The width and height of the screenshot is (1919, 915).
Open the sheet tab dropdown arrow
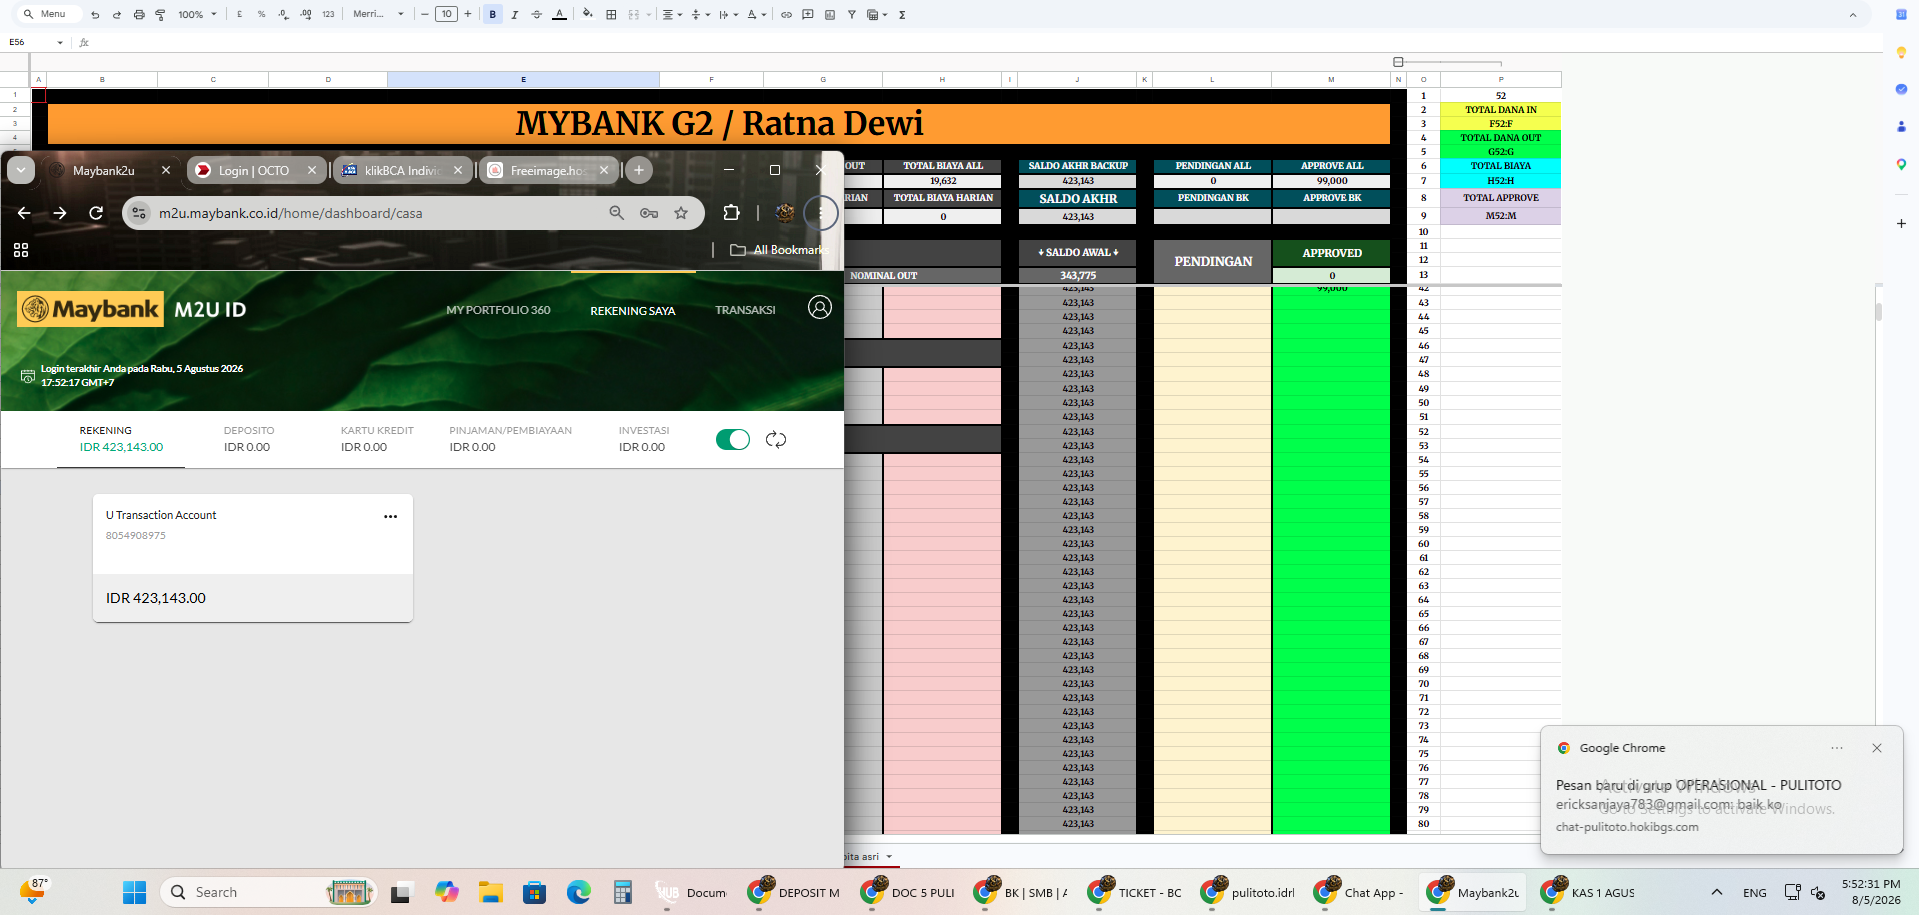point(889,857)
